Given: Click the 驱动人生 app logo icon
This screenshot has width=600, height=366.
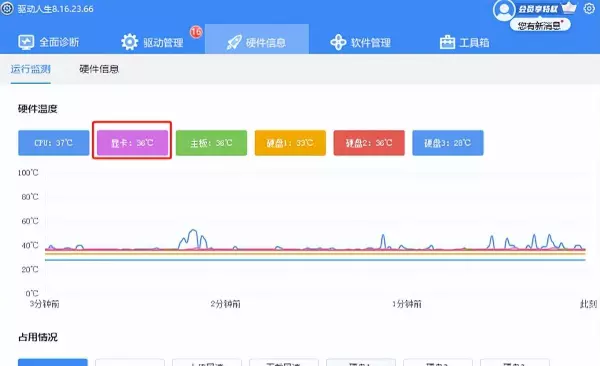Looking at the screenshot, I should (x=7, y=8).
